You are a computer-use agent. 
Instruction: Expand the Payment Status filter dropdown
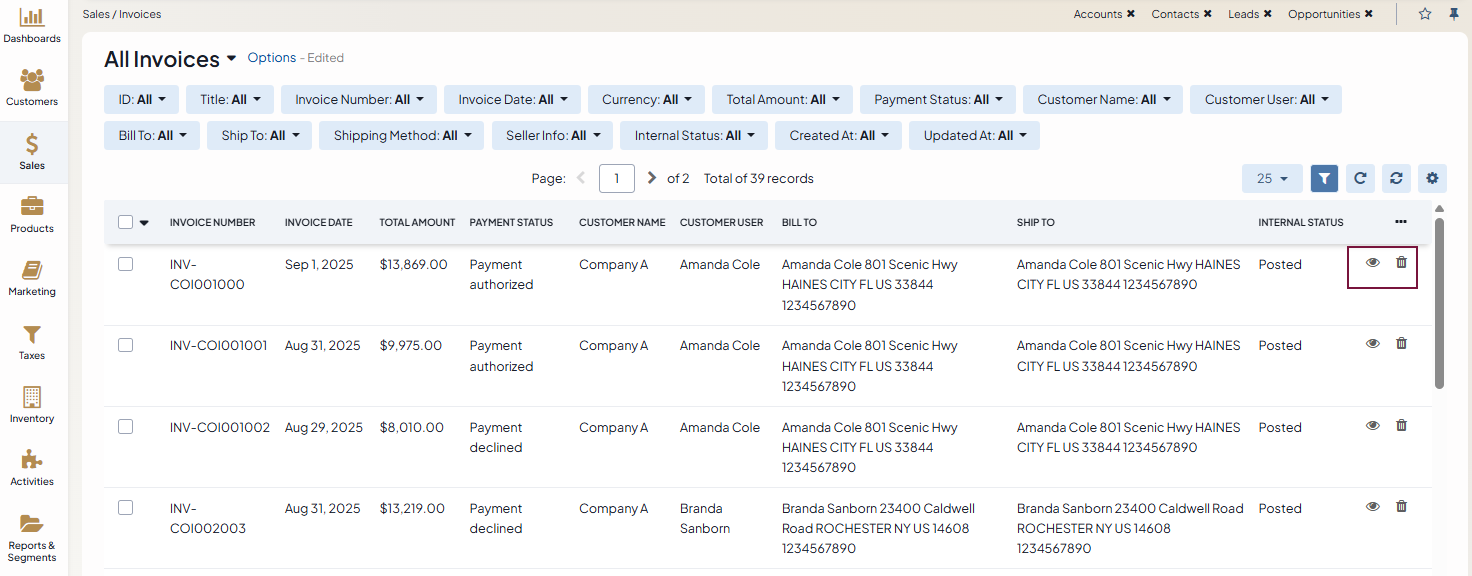(x=937, y=100)
